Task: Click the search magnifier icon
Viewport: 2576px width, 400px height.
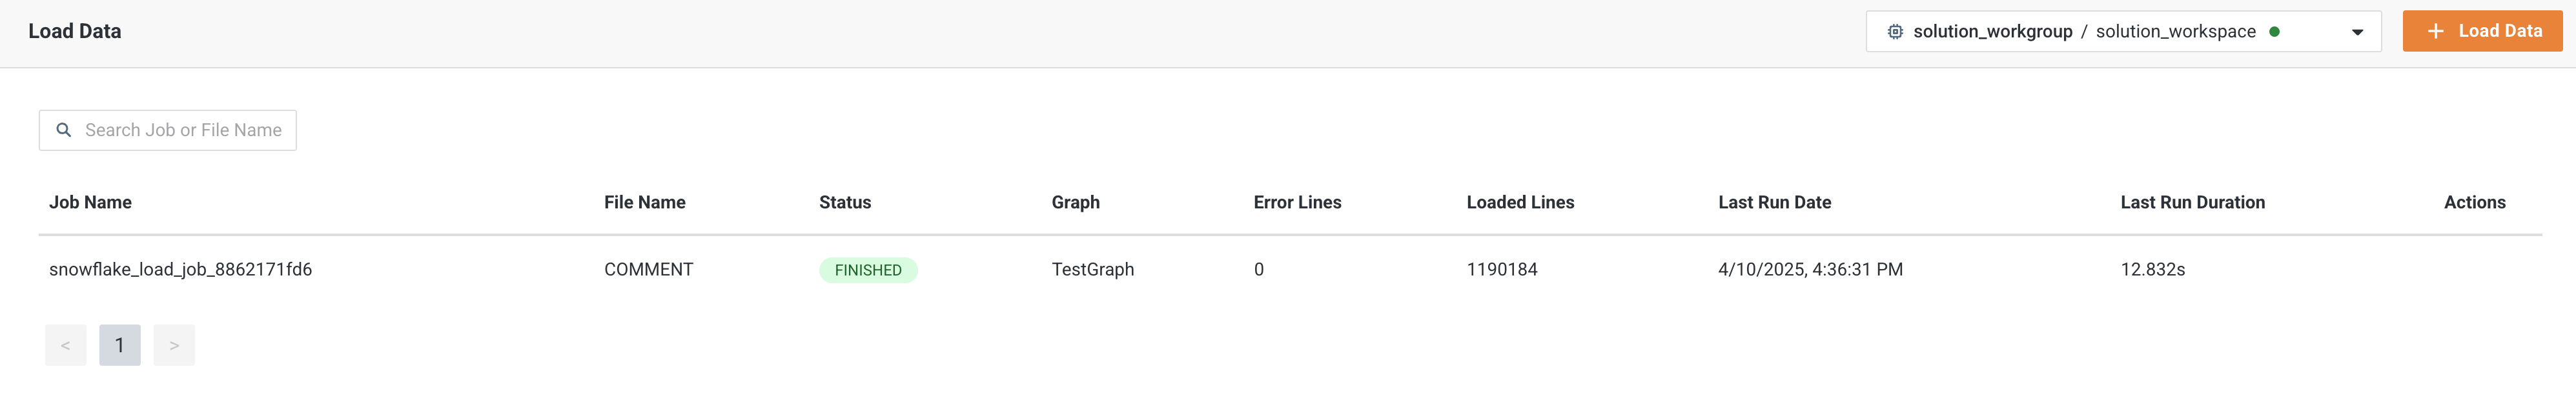Action: [65, 129]
